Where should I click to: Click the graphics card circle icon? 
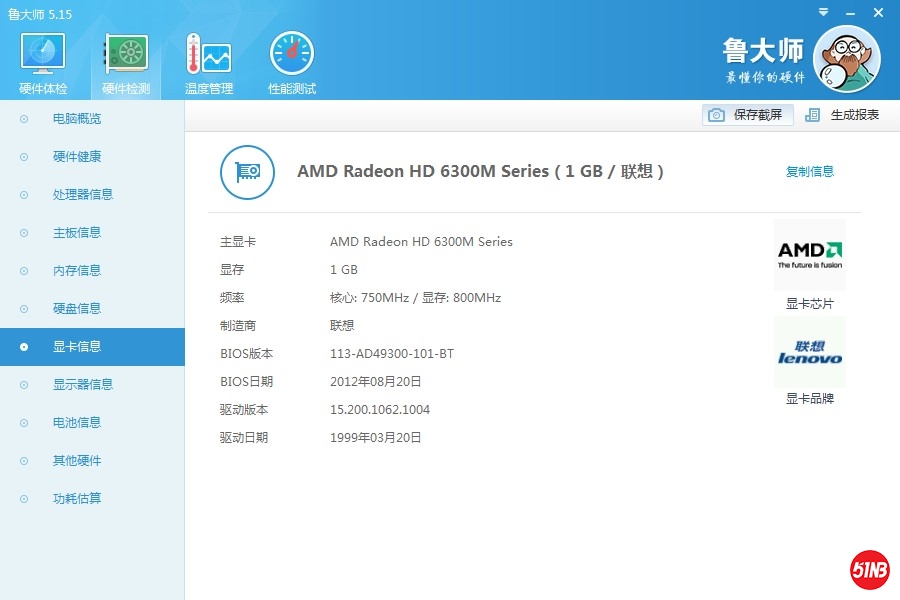(247, 172)
